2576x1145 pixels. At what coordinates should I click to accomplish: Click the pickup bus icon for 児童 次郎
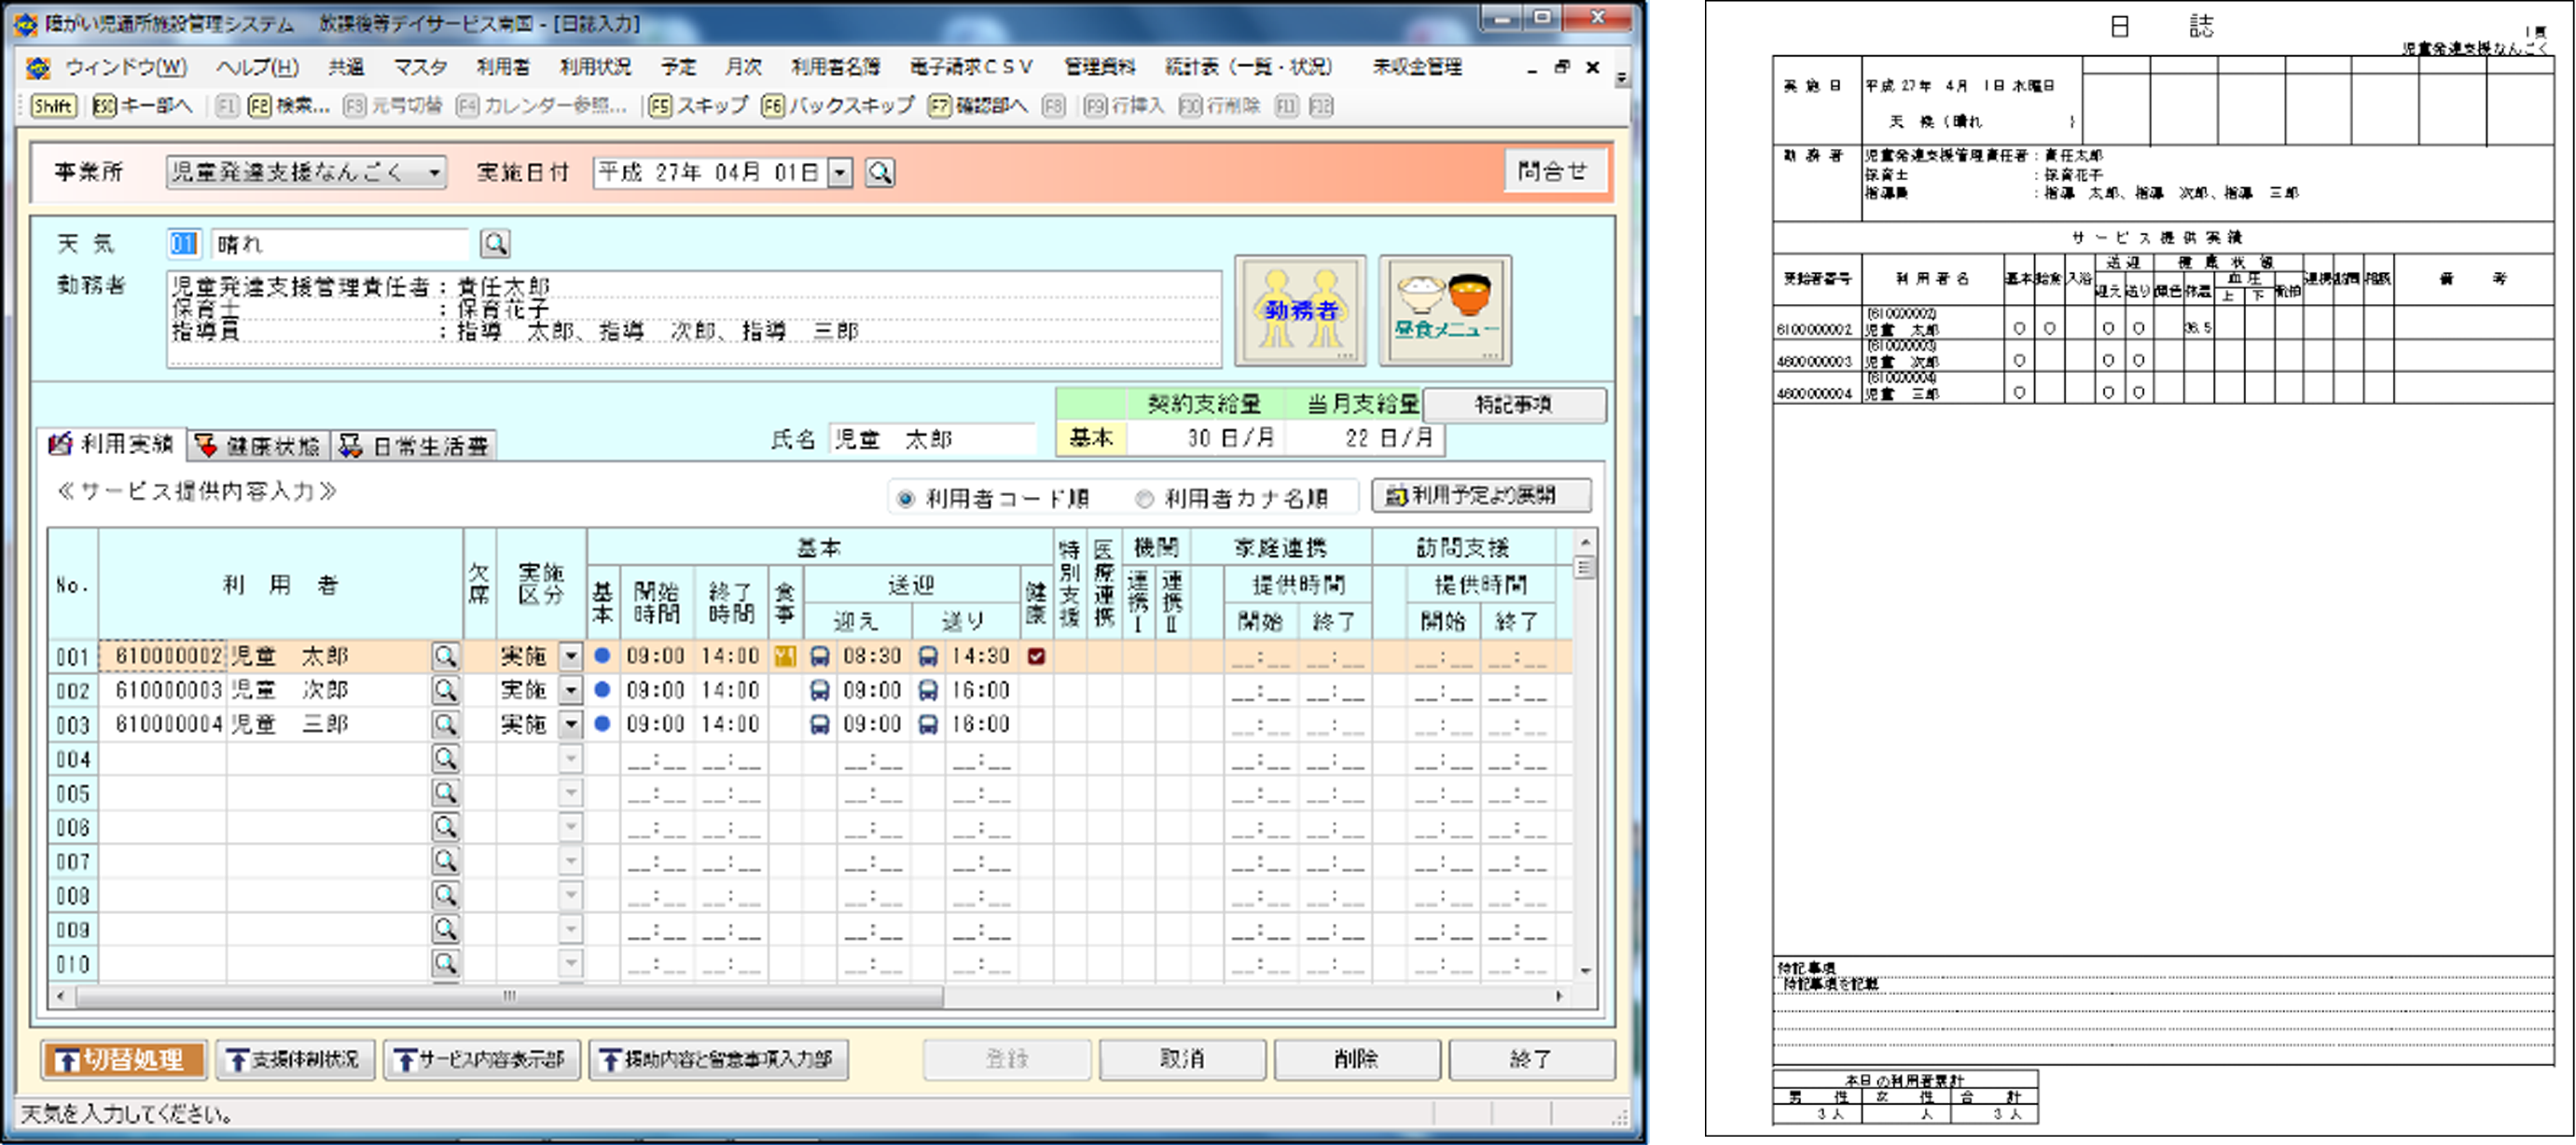[x=819, y=690]
